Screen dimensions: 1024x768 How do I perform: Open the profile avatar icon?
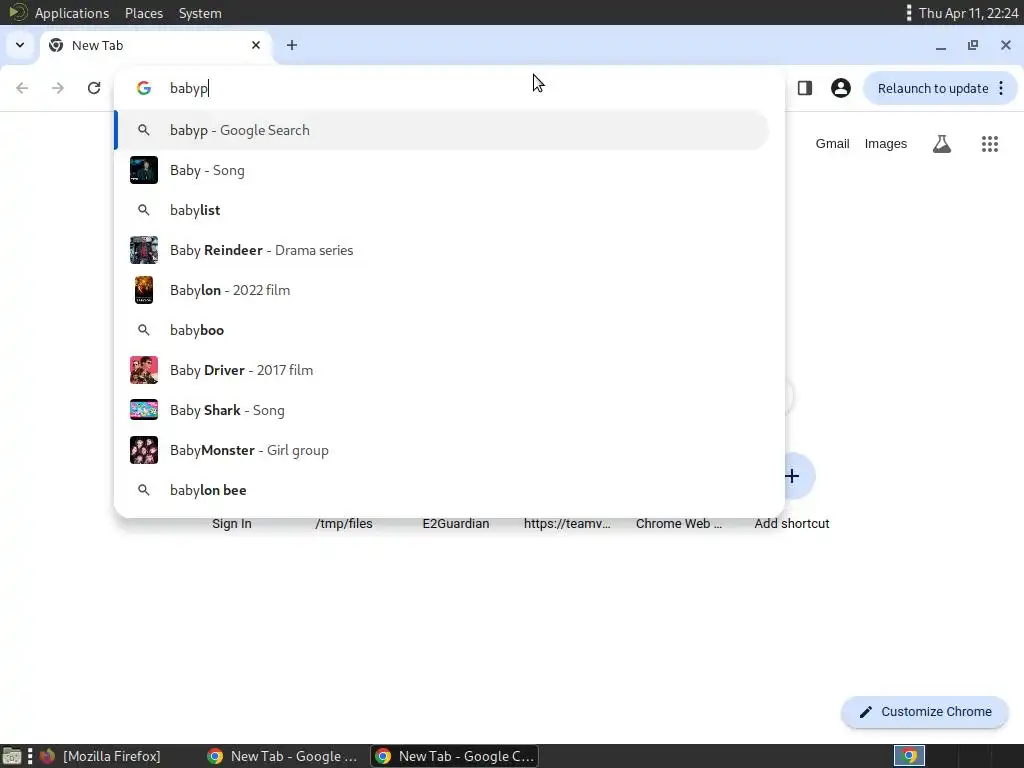tap(840, 88)
